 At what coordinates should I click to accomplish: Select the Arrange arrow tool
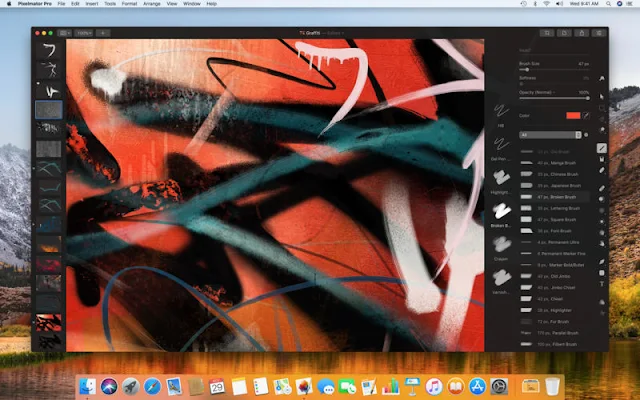pyautogui.click(x=602, y=97)
